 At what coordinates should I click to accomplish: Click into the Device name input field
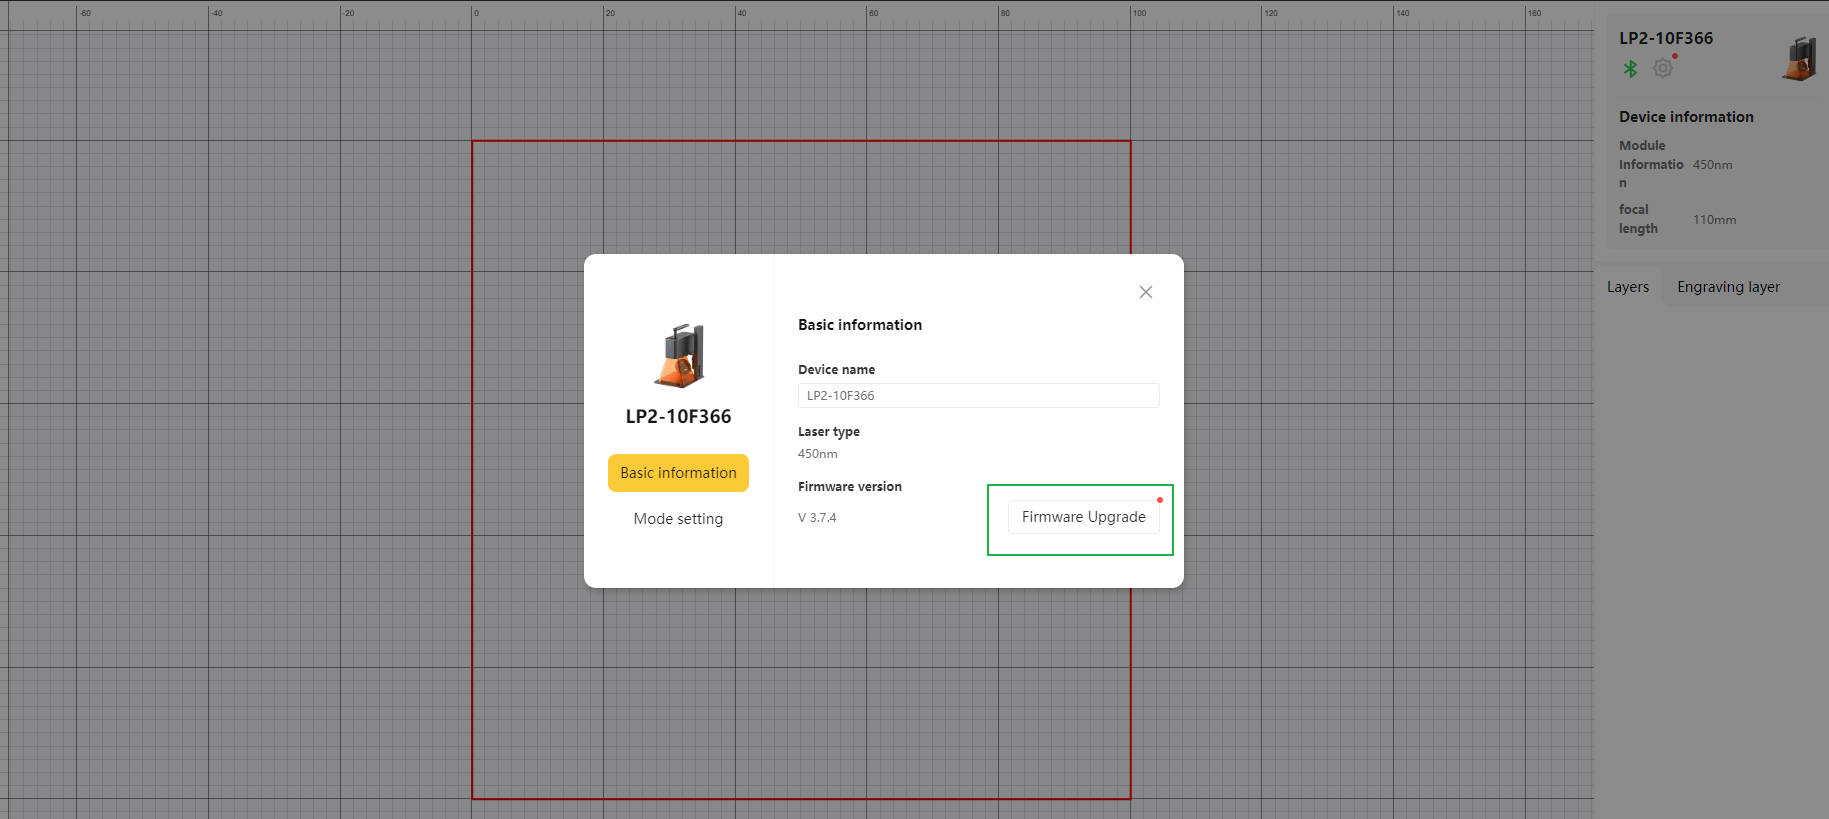click(978, 396)
